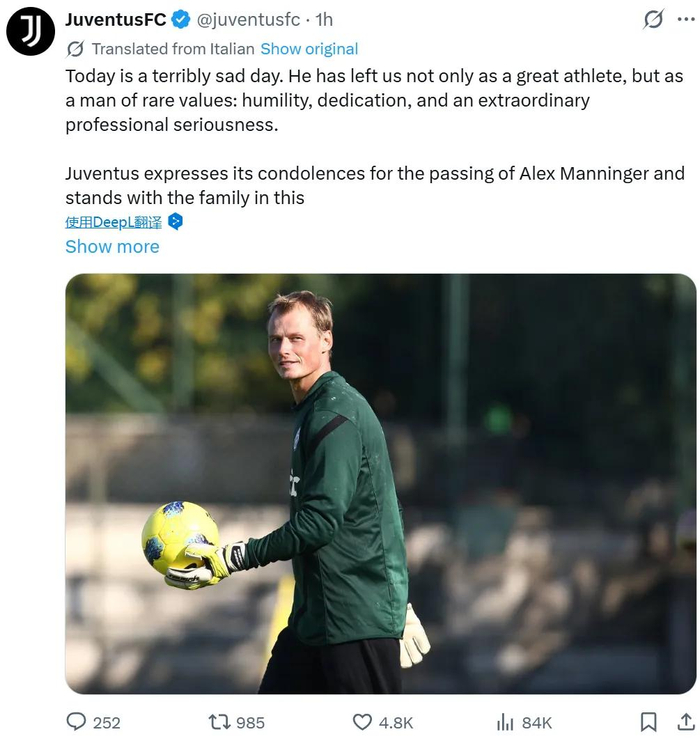Open the goalkeeper photo attachment
700x741 pixels.
click(380, 483)
